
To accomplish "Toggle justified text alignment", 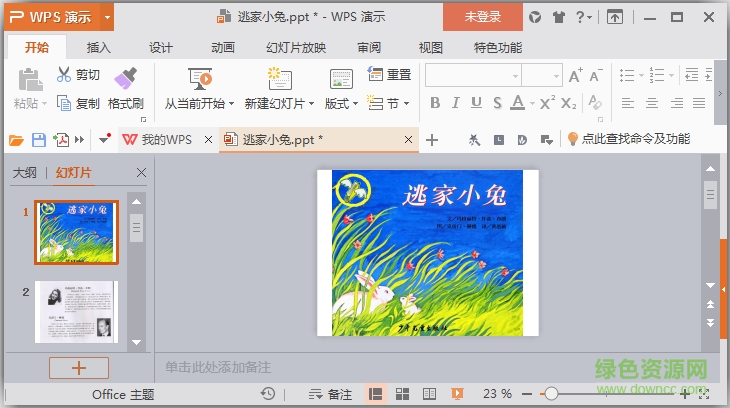I will [x=699, y=103].
